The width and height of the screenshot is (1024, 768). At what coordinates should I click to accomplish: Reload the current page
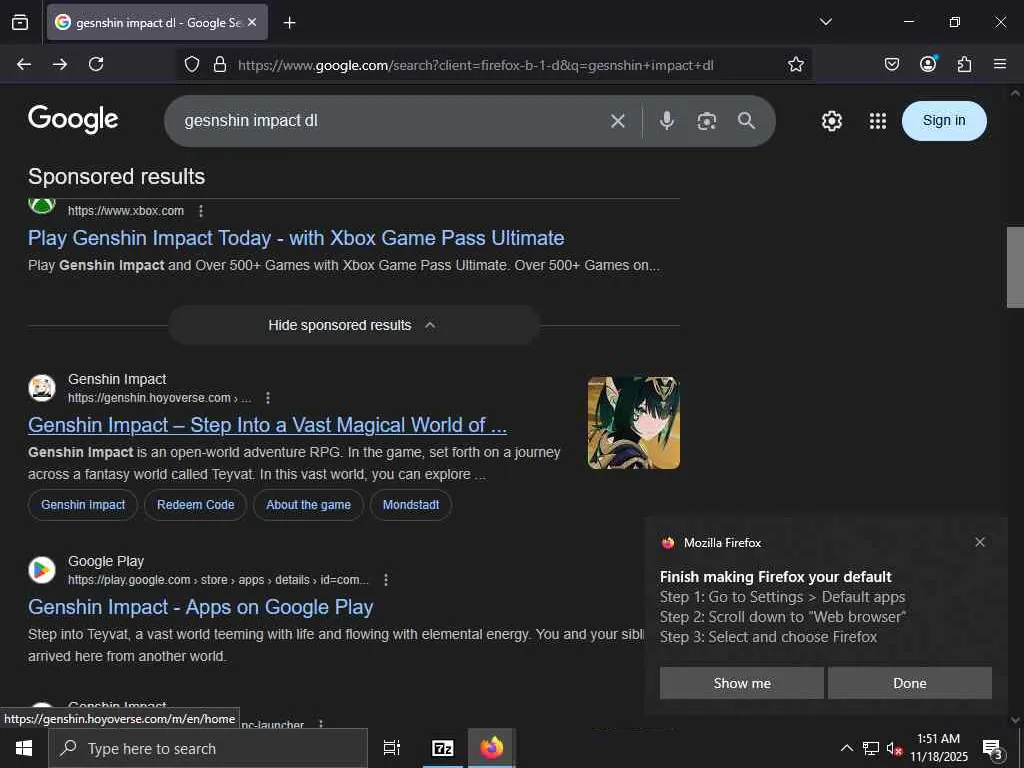[96, 64]
